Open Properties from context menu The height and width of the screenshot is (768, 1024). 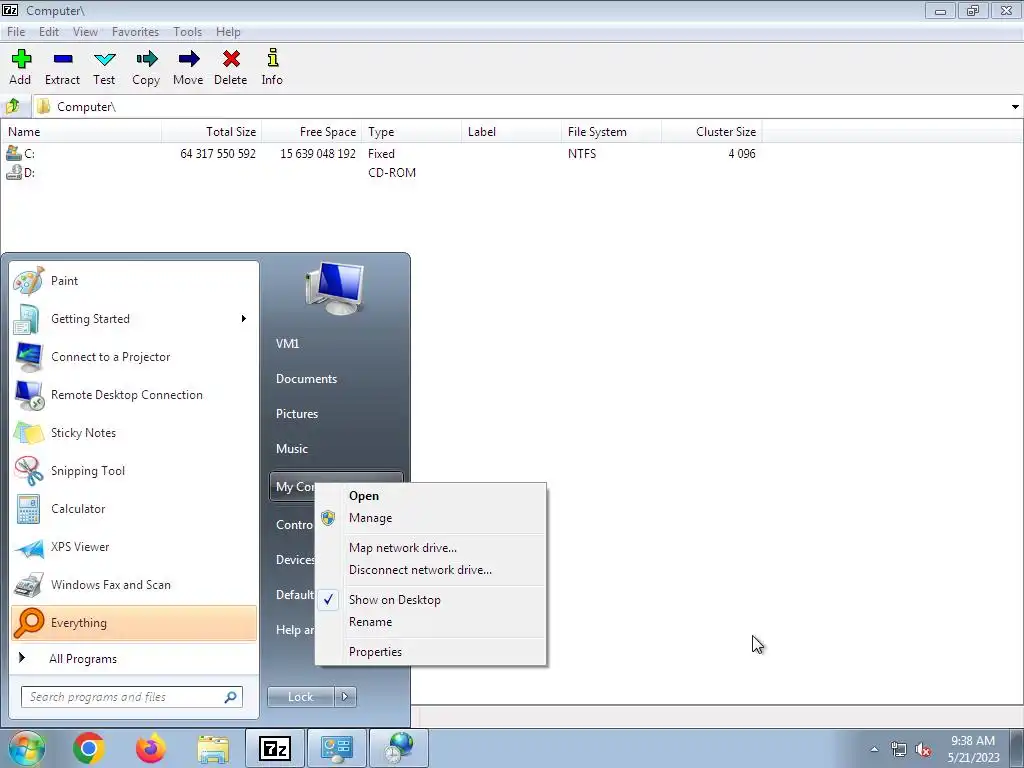tap(430, 652)
